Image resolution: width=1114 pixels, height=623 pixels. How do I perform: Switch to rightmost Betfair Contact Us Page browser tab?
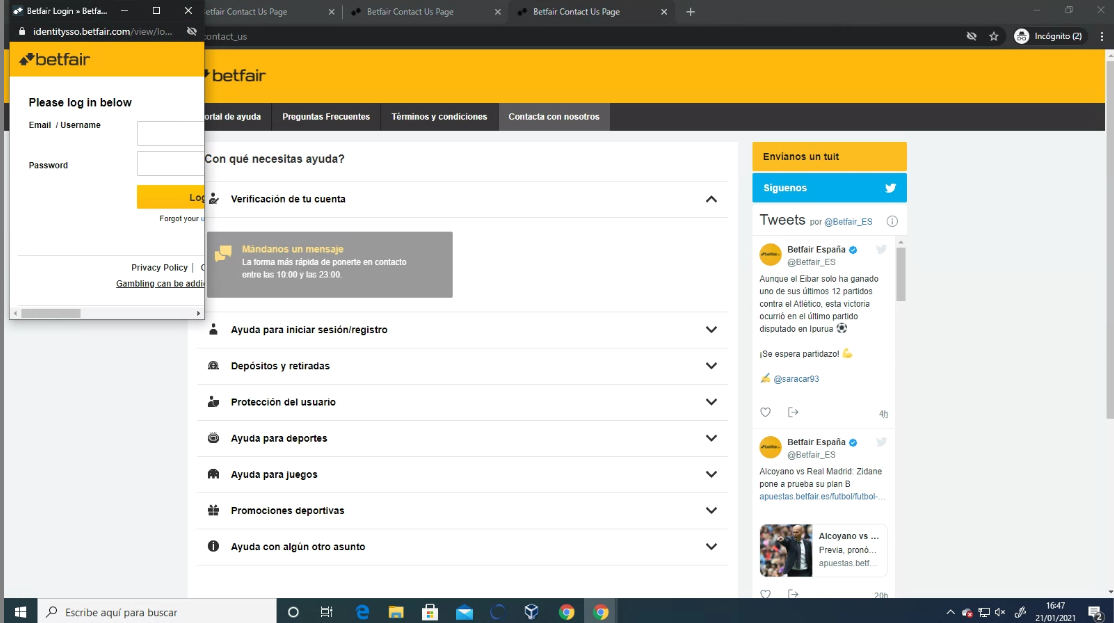tap(591, 12)
